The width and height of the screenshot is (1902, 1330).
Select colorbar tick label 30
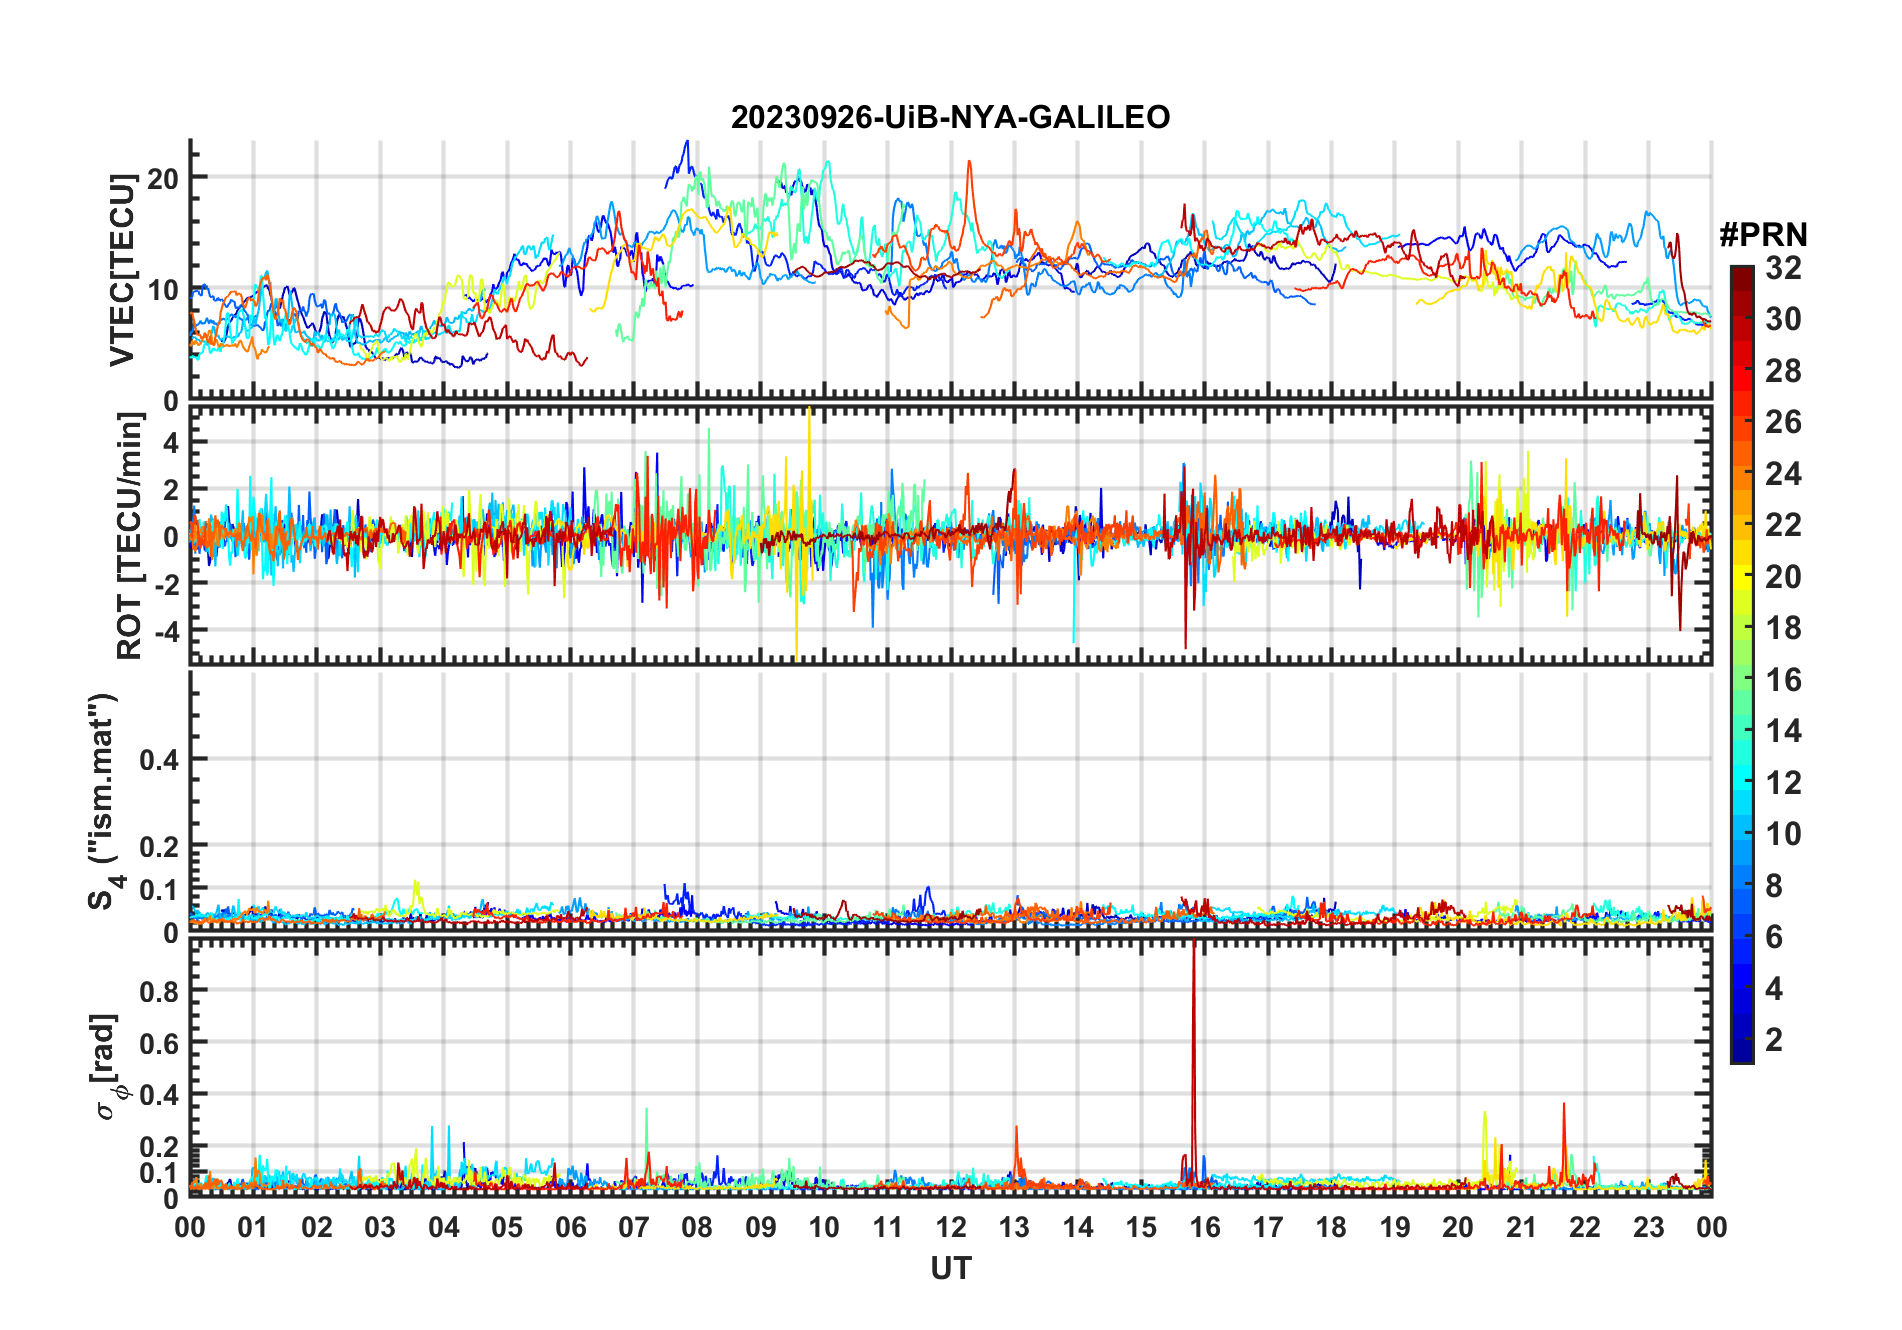point(1783,319)
